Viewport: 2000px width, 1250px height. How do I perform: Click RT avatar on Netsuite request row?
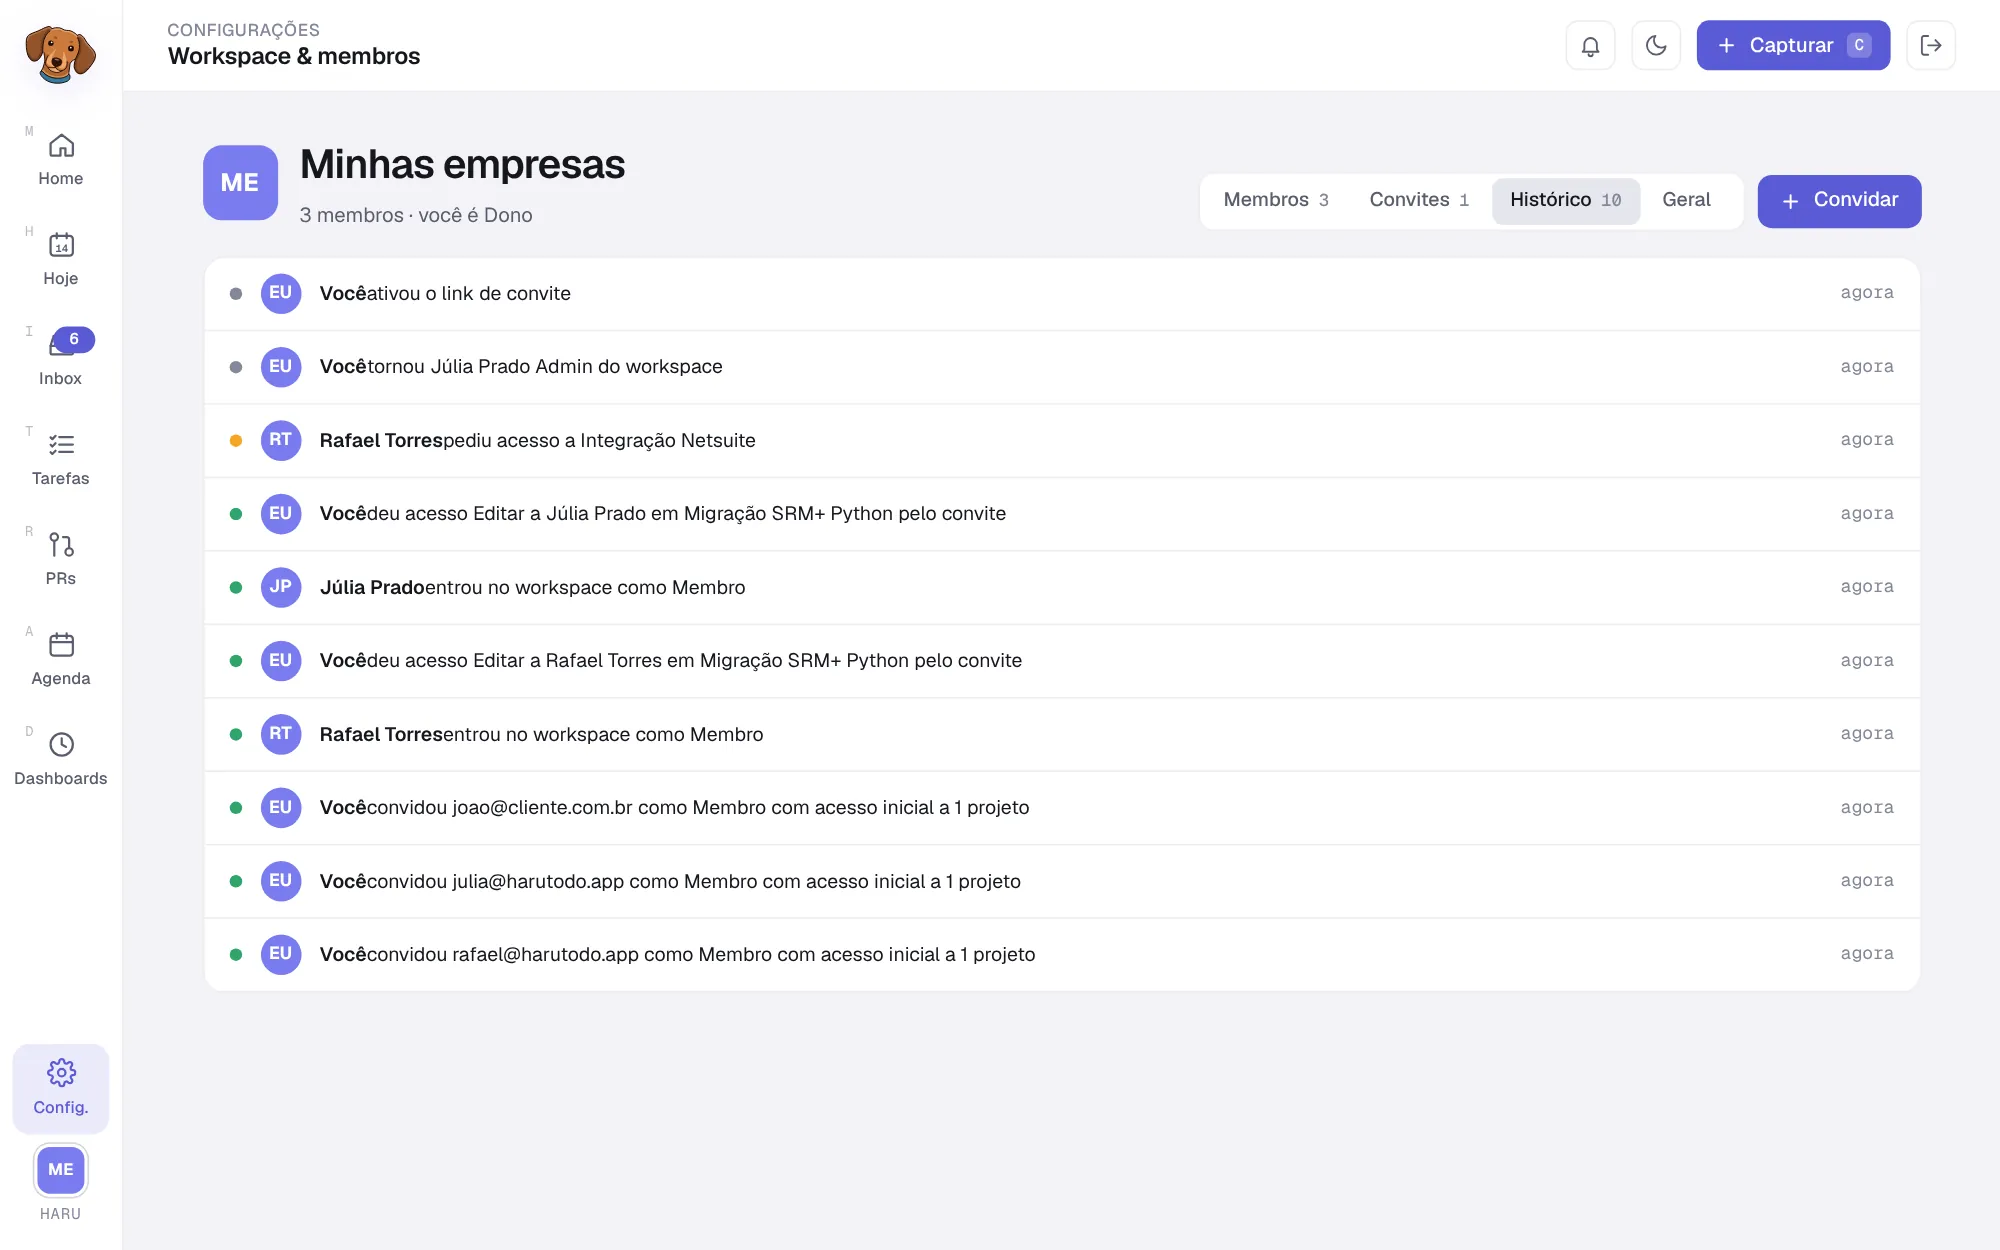coord(281,441)
